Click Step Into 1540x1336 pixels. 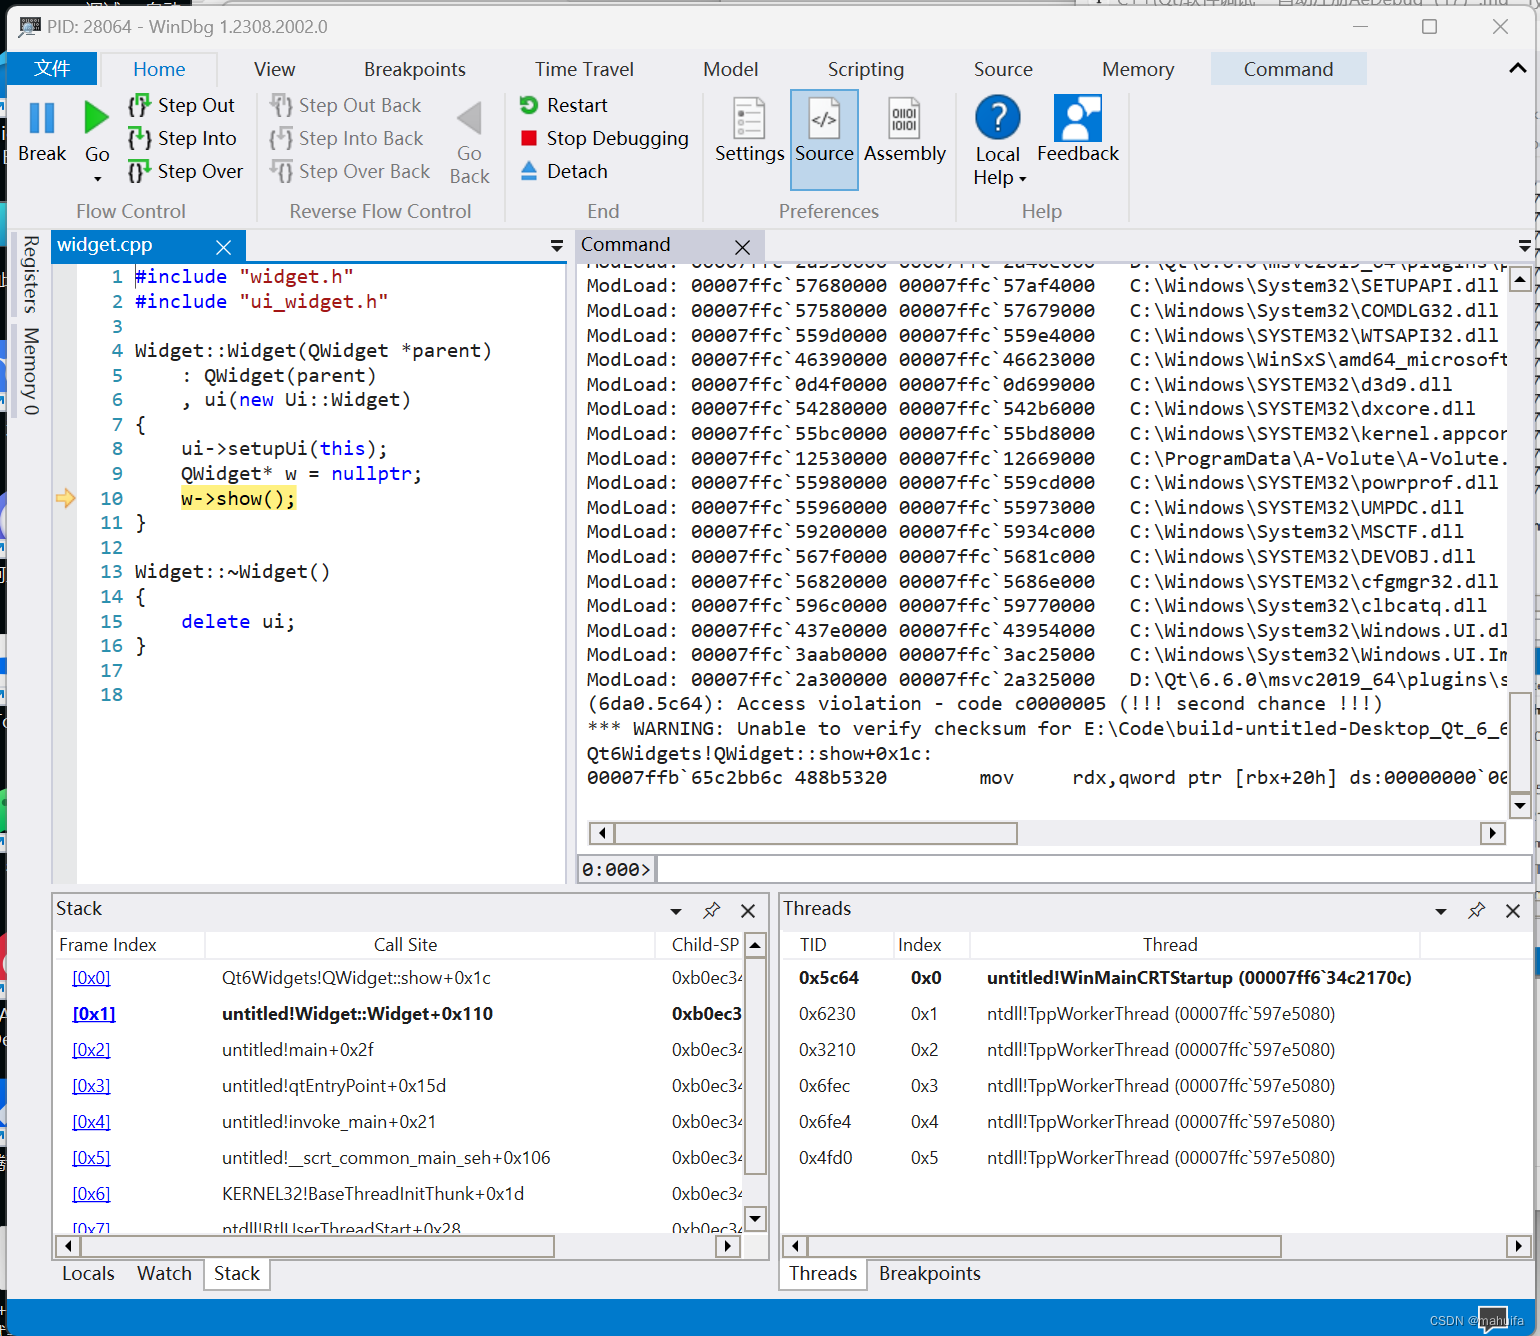pos(182,138)
